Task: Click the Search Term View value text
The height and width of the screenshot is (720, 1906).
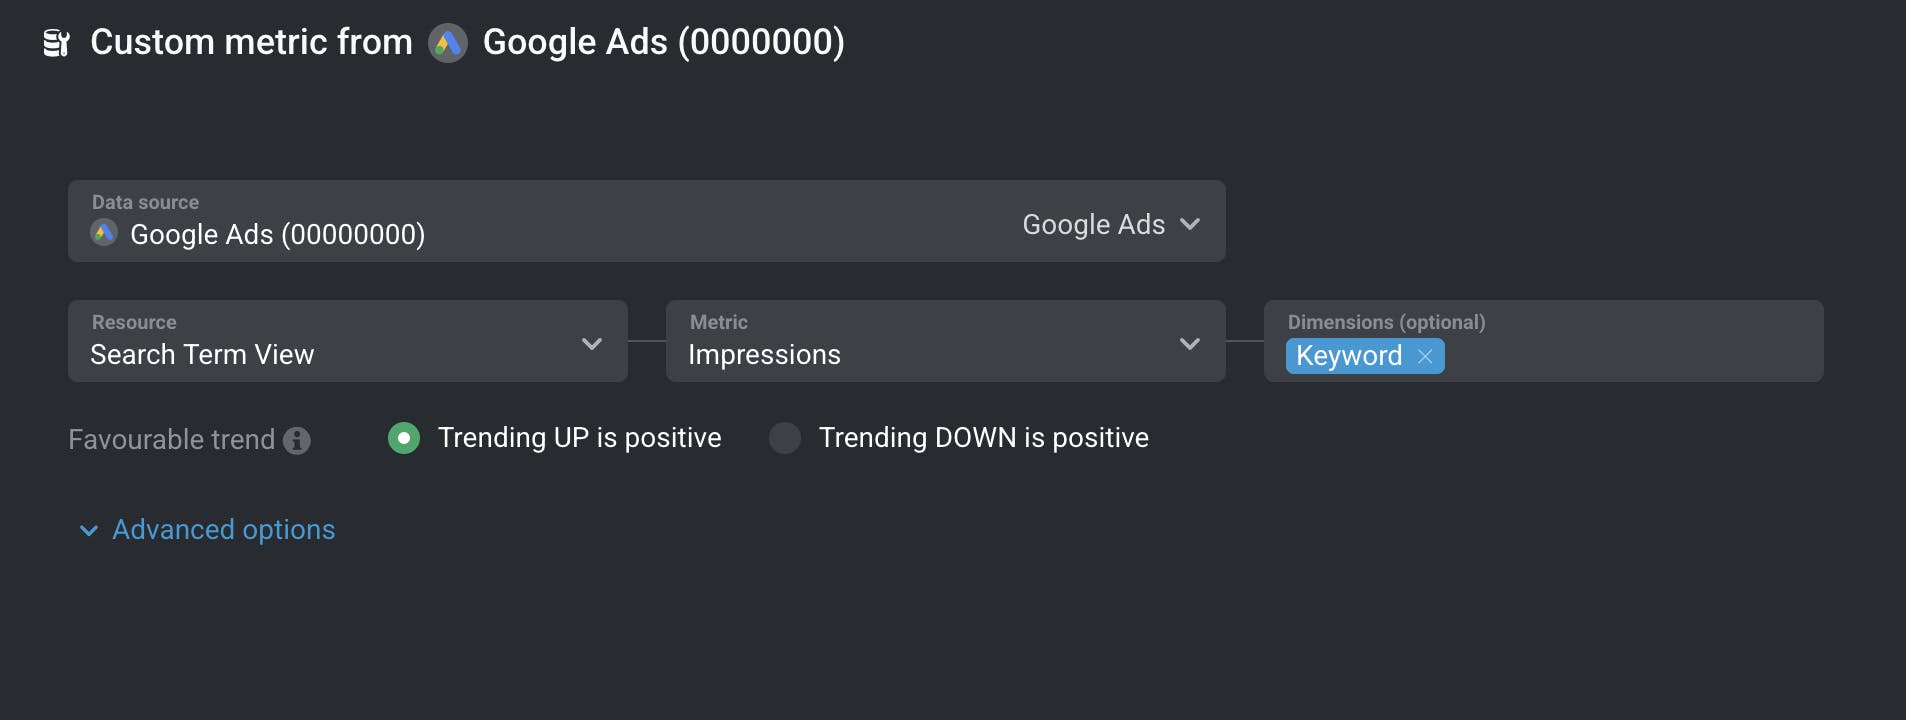Action: pyautogui.click(x=202, y=355)
